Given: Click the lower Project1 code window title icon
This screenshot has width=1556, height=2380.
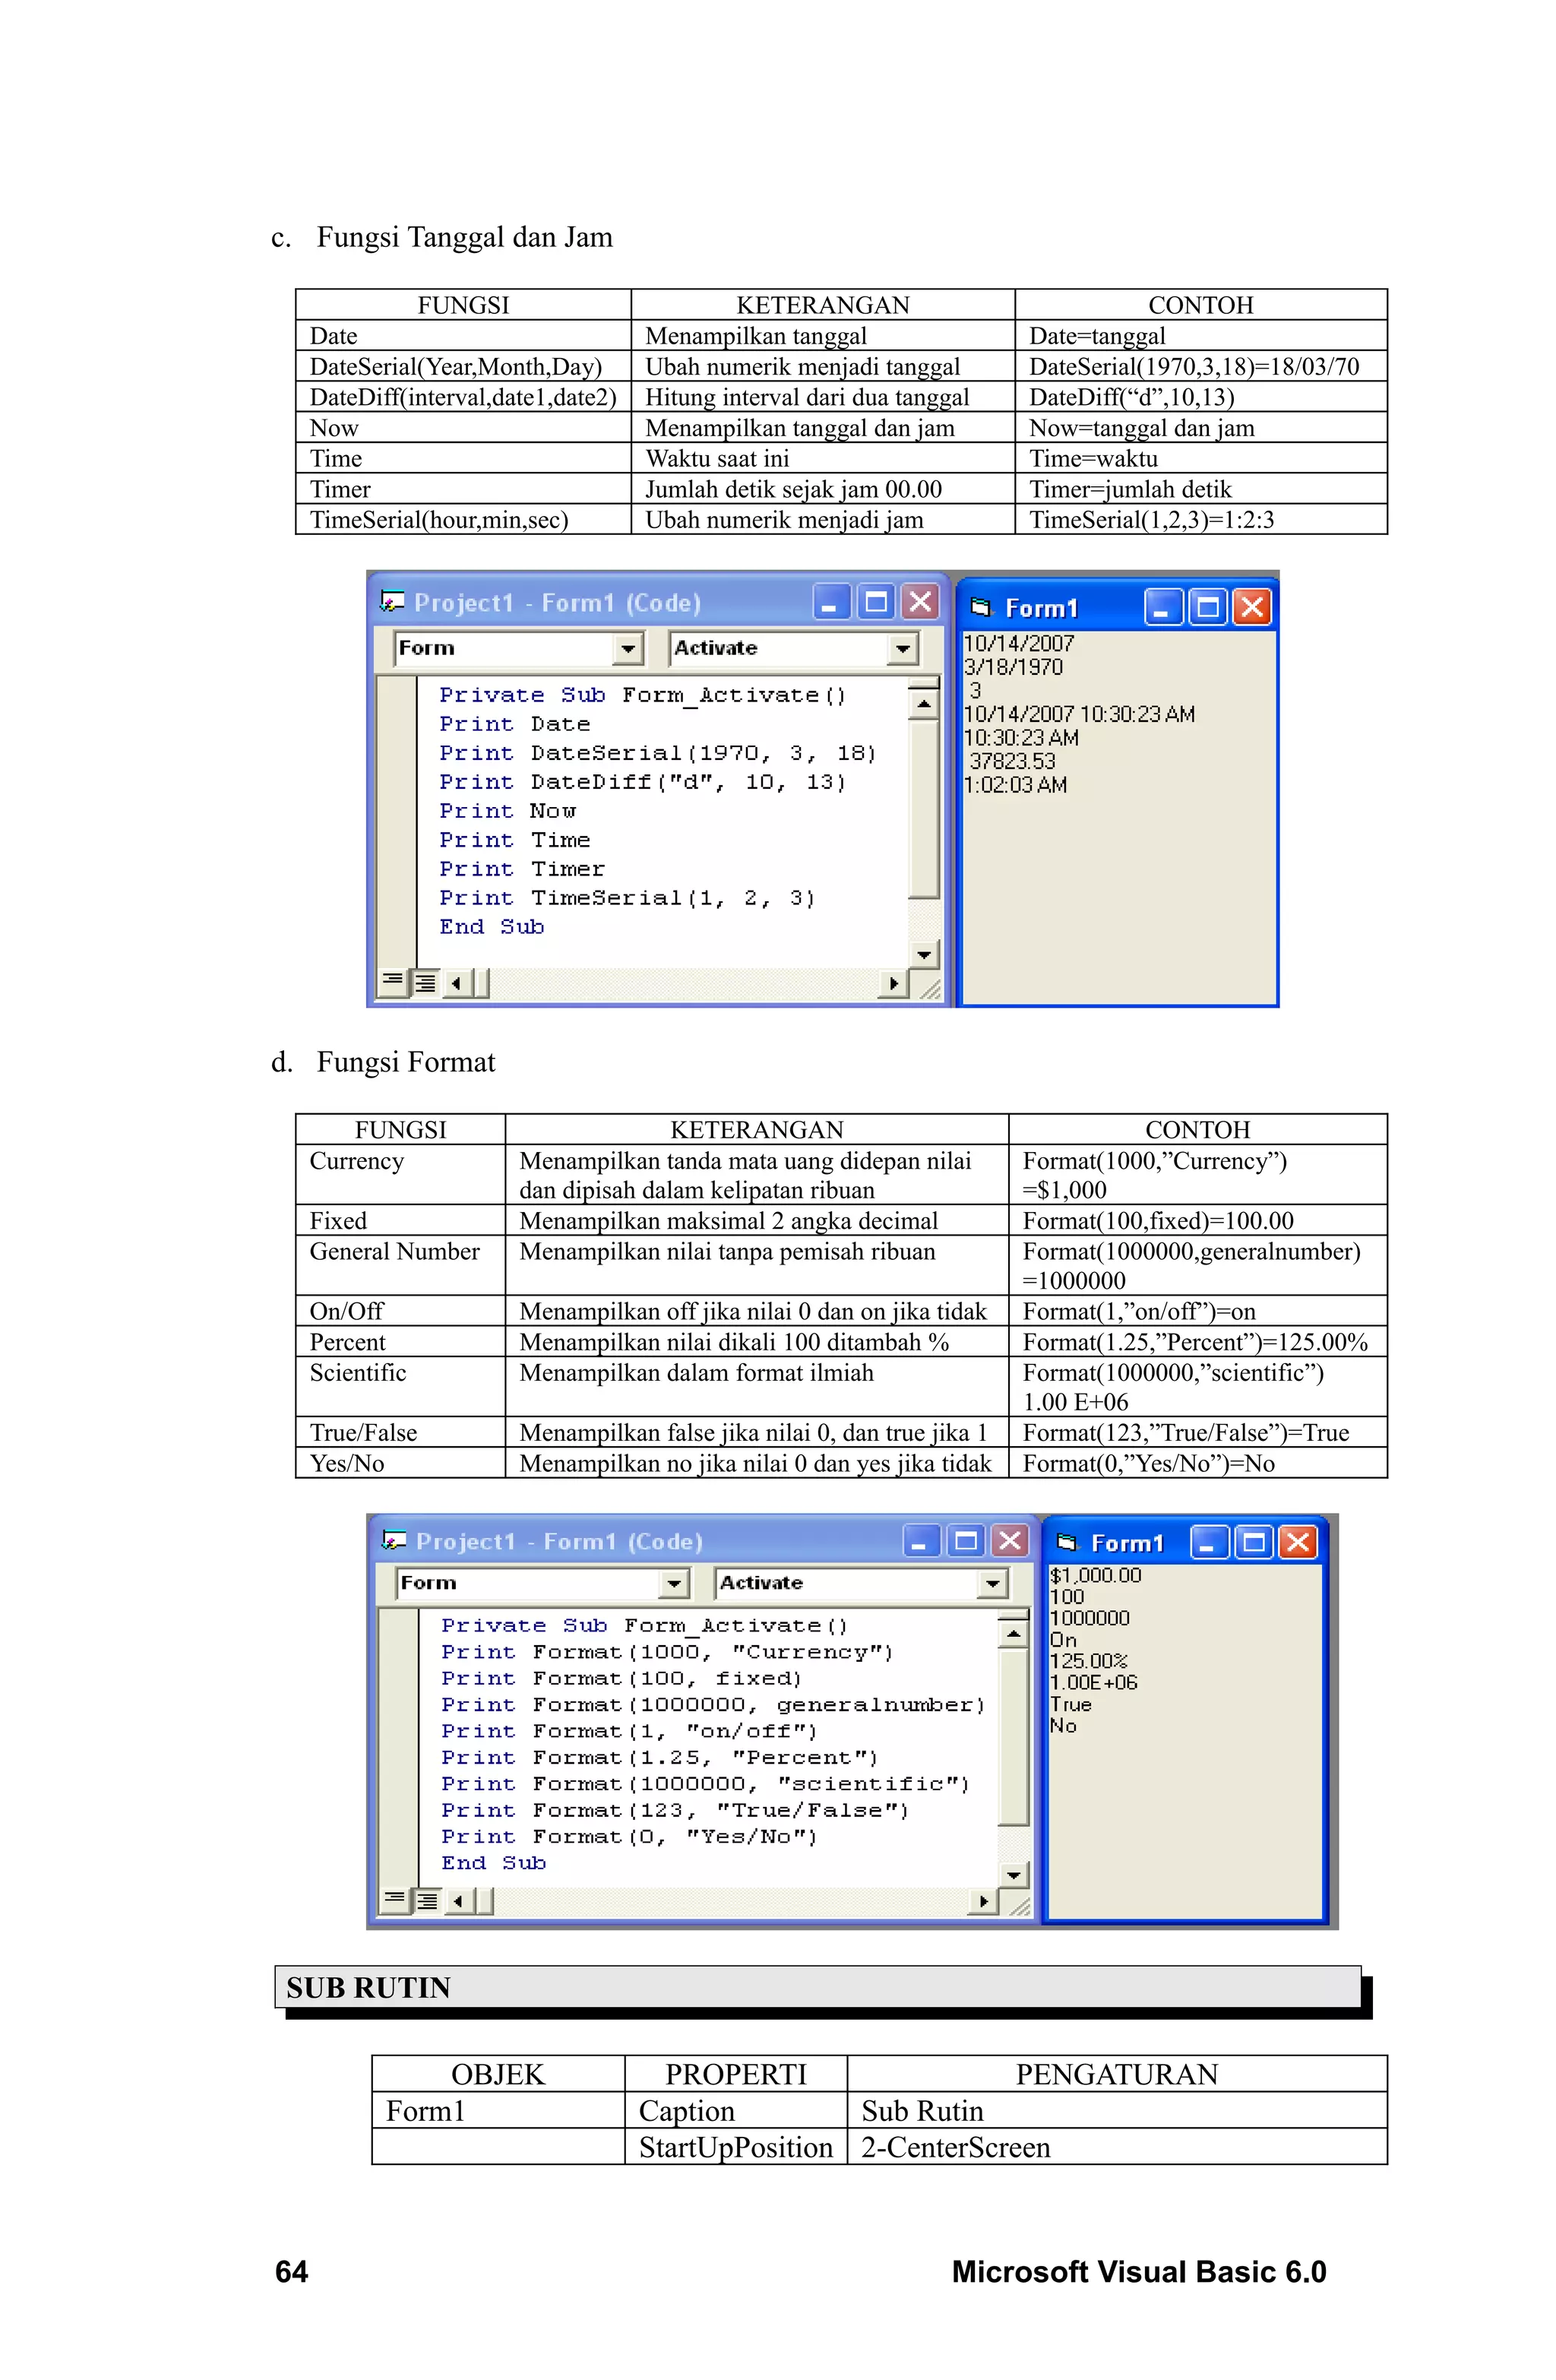Looking at the screenshot, I should (393, 1540).
